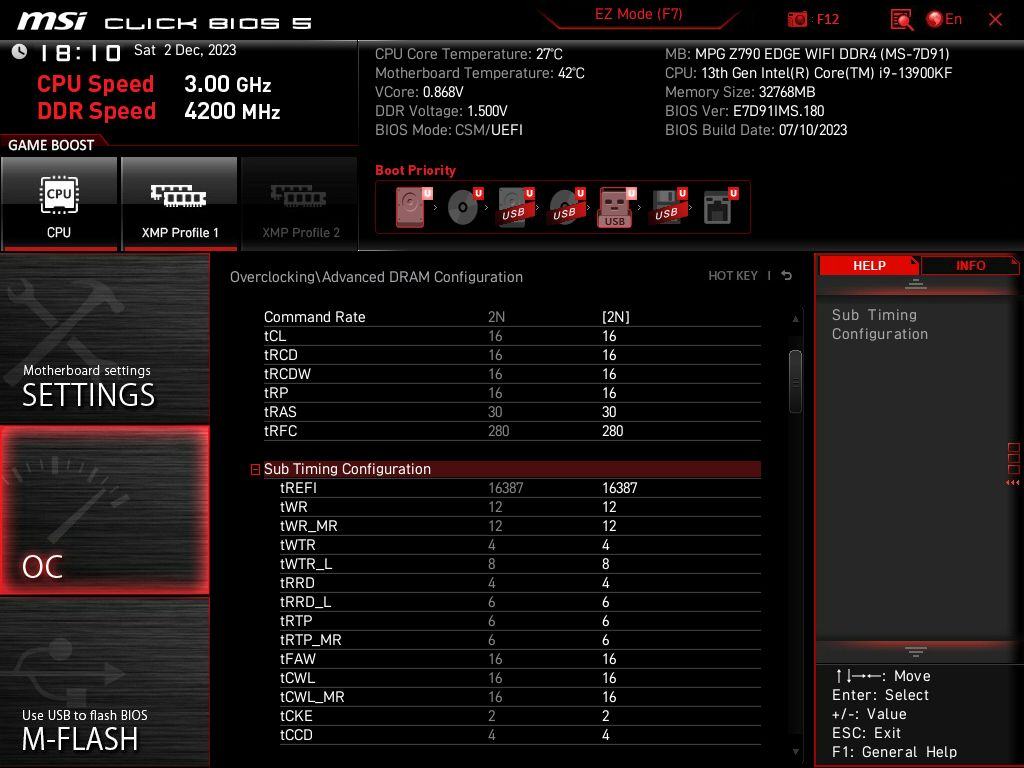Select the tRFC timing row
The height and width of the screenshot is (768, 1024).
click(x=512, y=431)
